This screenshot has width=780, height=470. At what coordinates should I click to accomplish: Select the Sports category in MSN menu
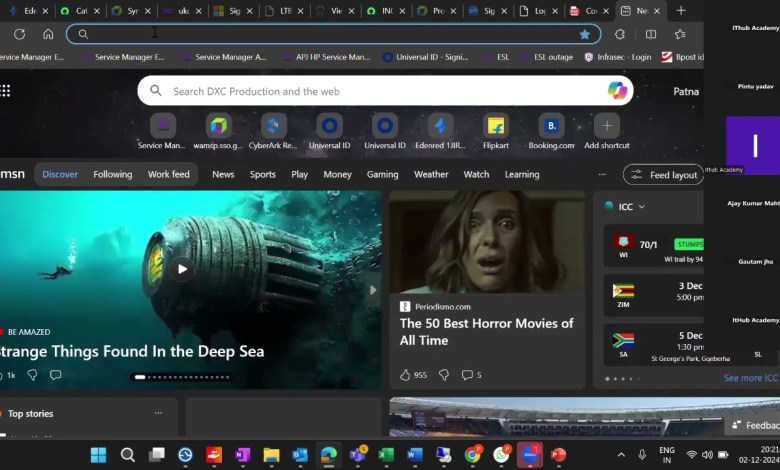click(263, 174)
